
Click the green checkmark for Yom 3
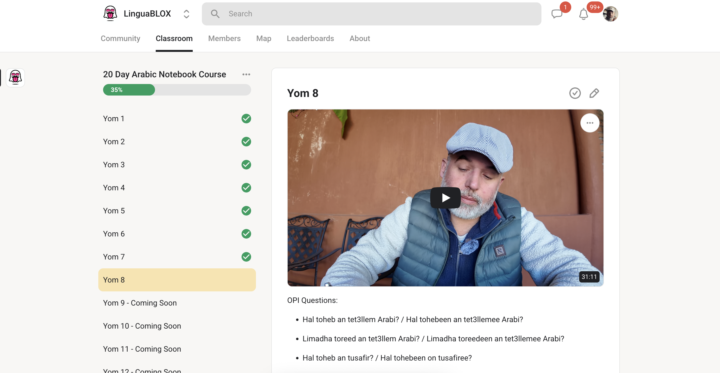click(246, 164)
